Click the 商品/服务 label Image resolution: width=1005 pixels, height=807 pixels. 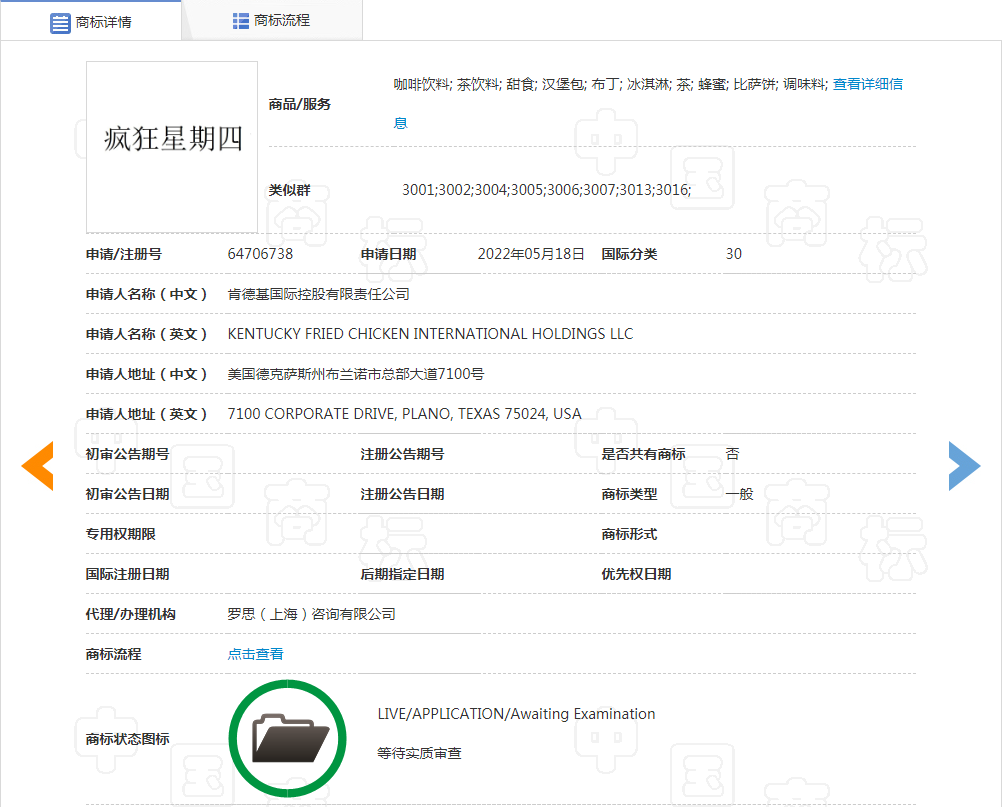pos(299,104)
